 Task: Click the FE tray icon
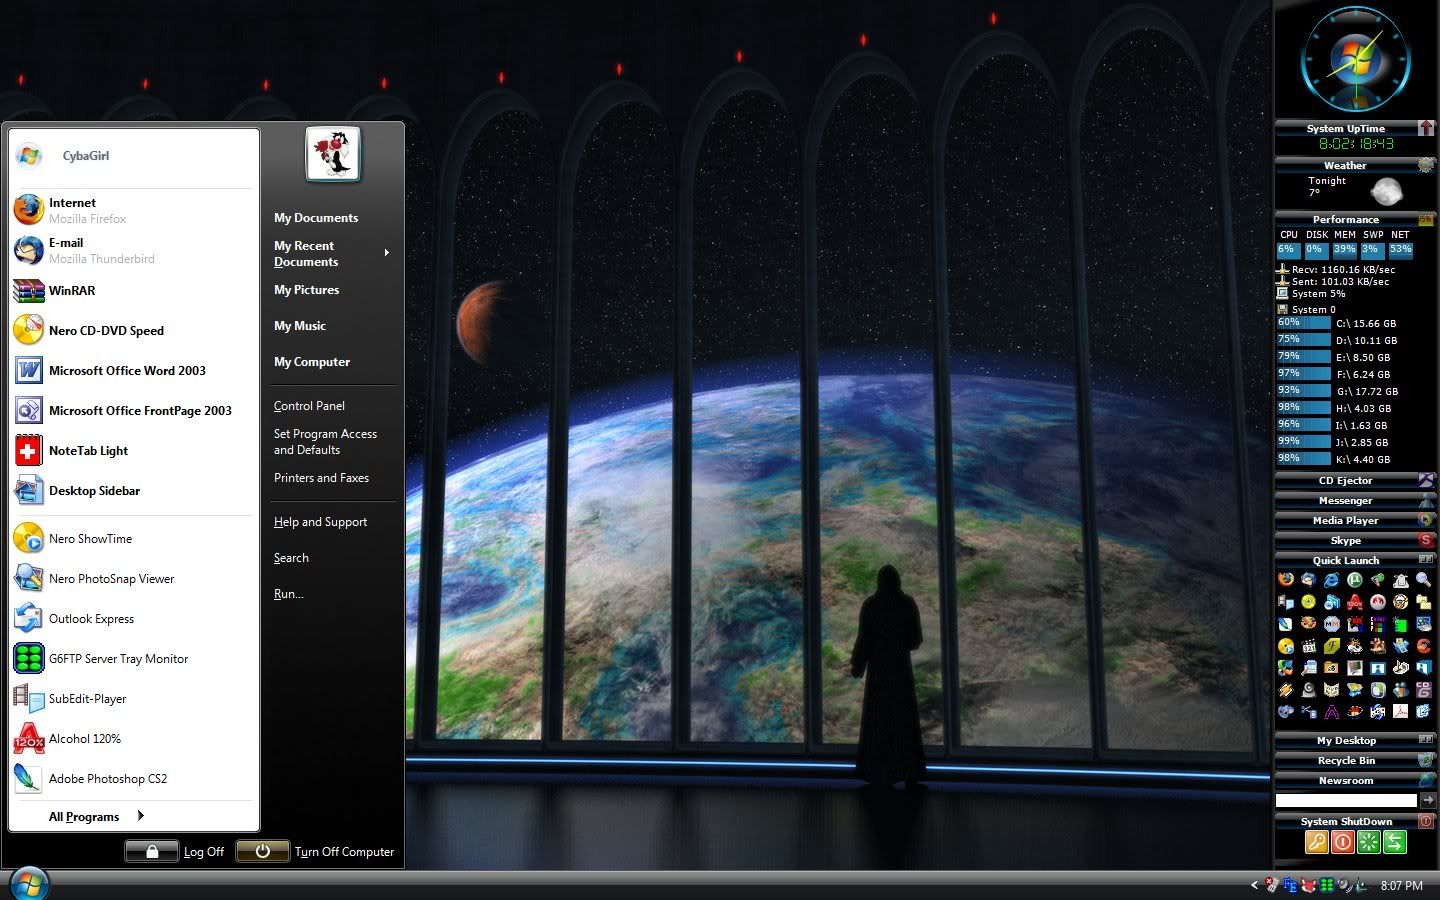[x=1290, y=886]
